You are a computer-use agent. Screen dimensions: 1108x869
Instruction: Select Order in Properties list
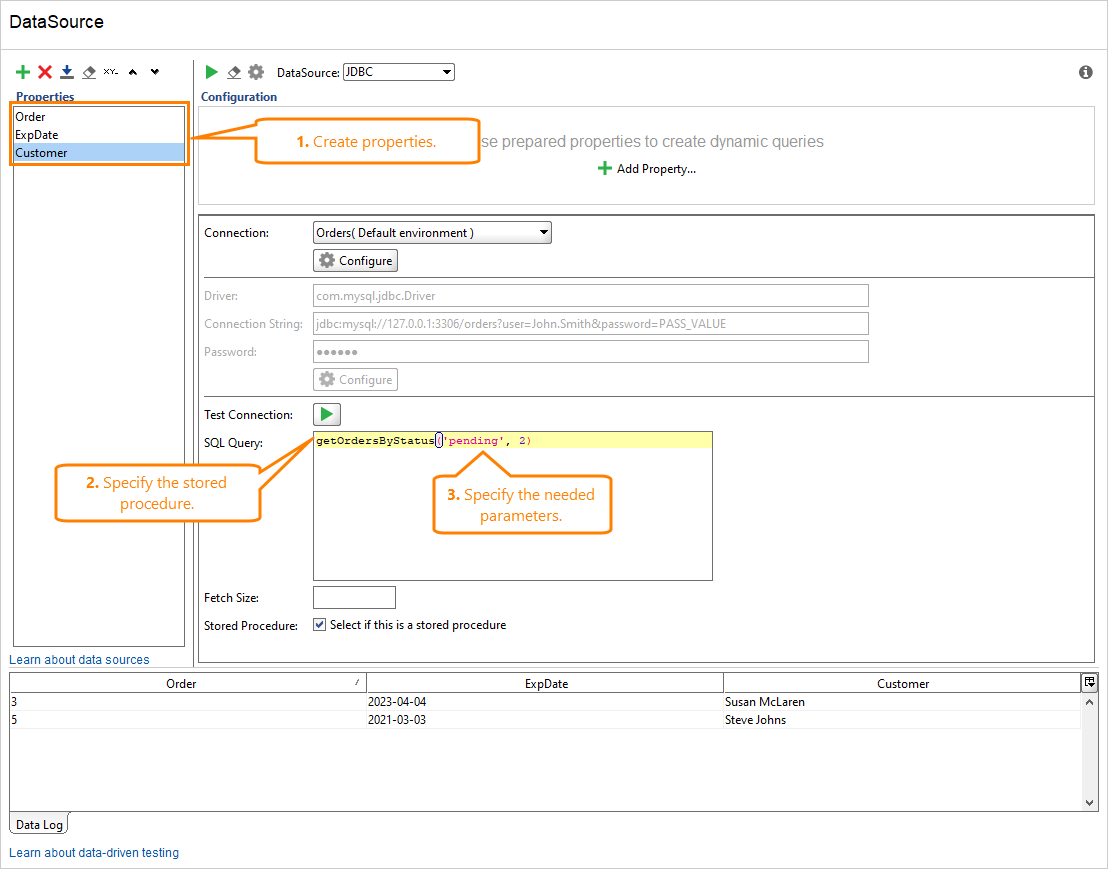[x=99, y=117]
